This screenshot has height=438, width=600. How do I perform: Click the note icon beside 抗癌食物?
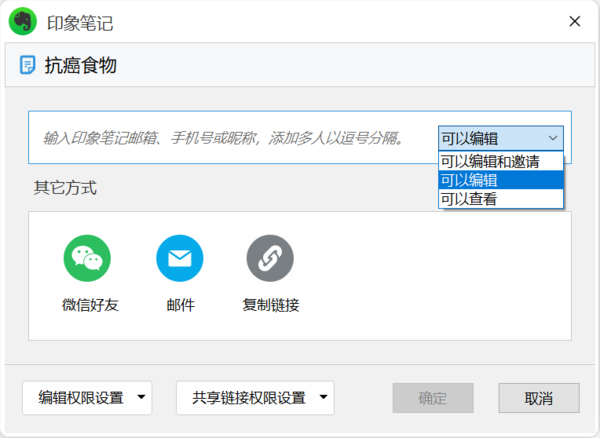pos(28,65)
